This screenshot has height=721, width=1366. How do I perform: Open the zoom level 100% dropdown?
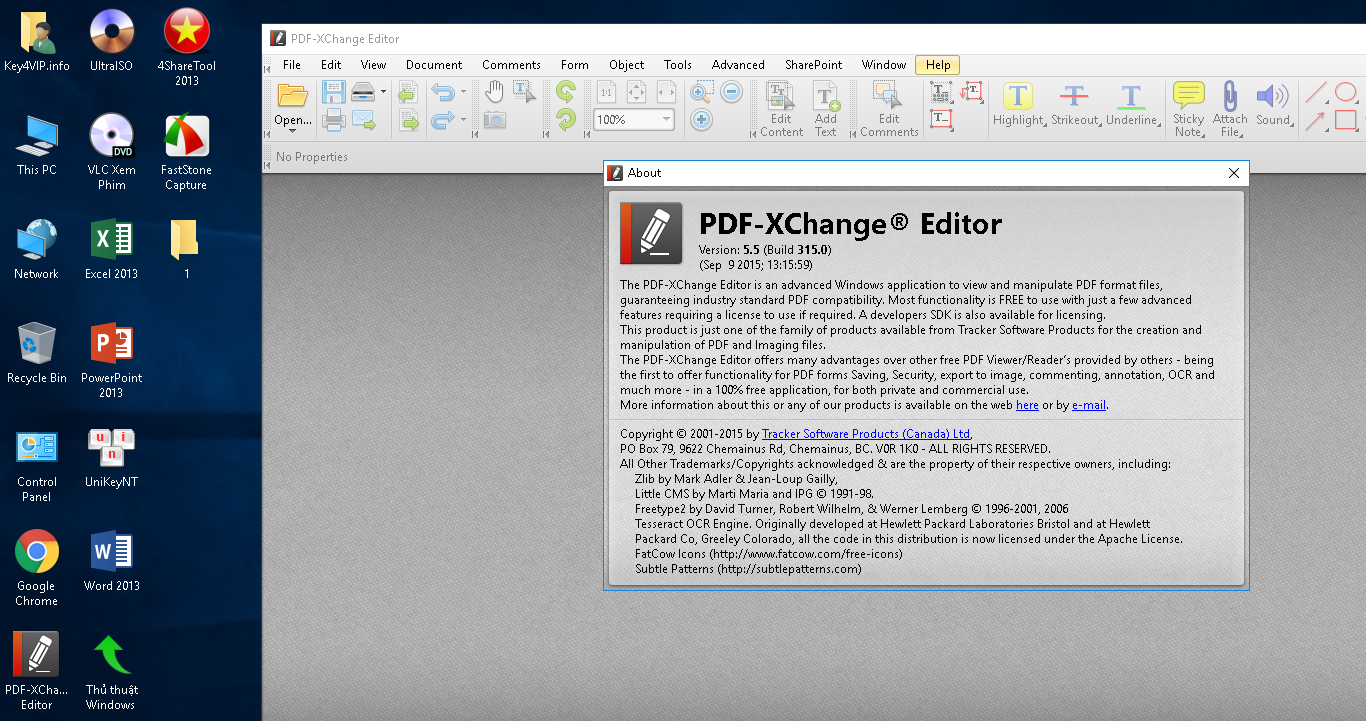tap(666, 120)
